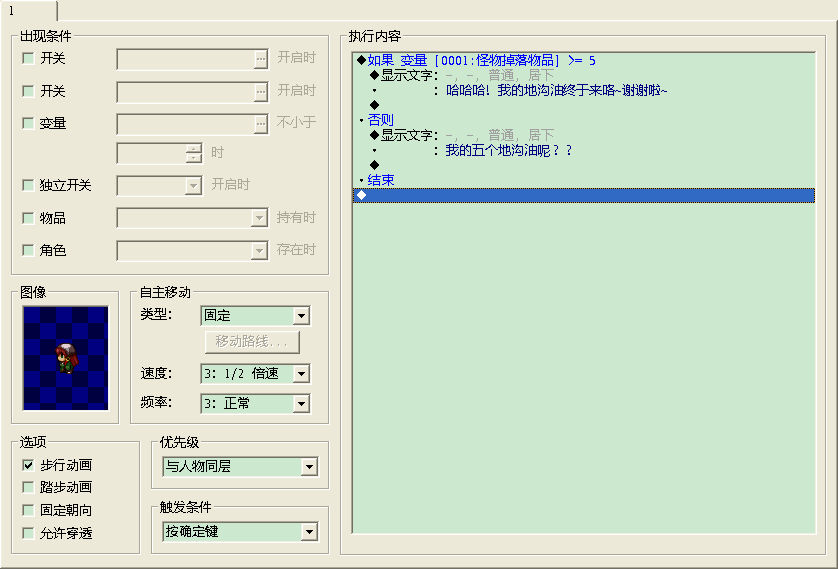Click the first 开关 input field
838x569 pixels.
point(185,59)
